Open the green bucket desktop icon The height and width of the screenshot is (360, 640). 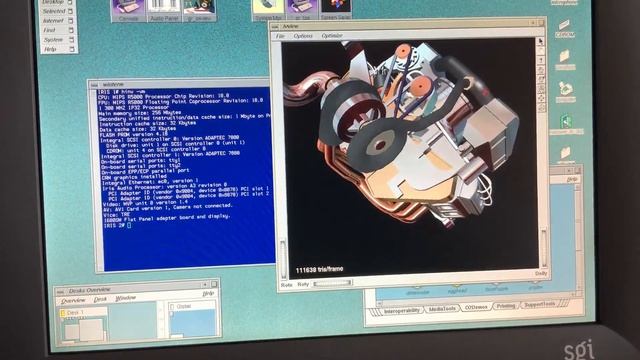[566, 91]
